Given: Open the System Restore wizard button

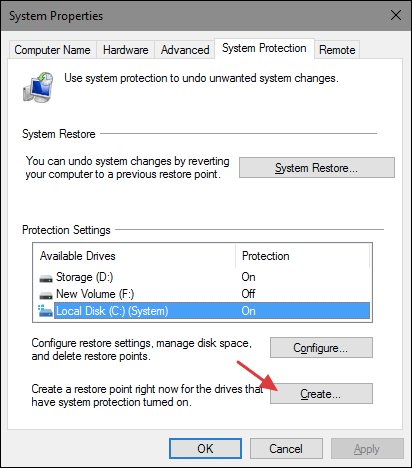Looking at the screenshot, I should [317, 168].
